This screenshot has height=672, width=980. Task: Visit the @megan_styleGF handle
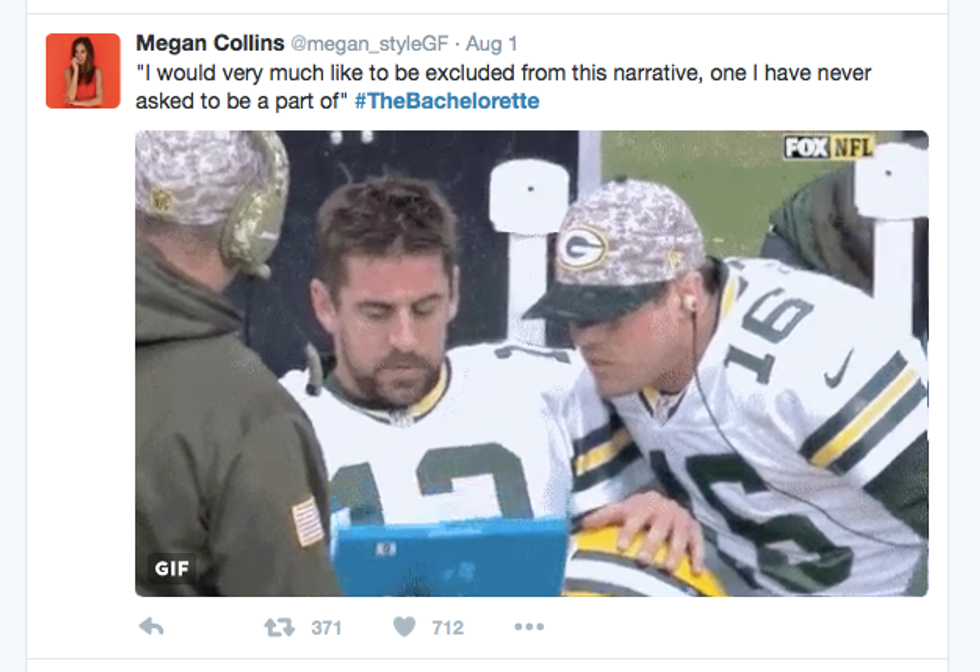point(369,44)
